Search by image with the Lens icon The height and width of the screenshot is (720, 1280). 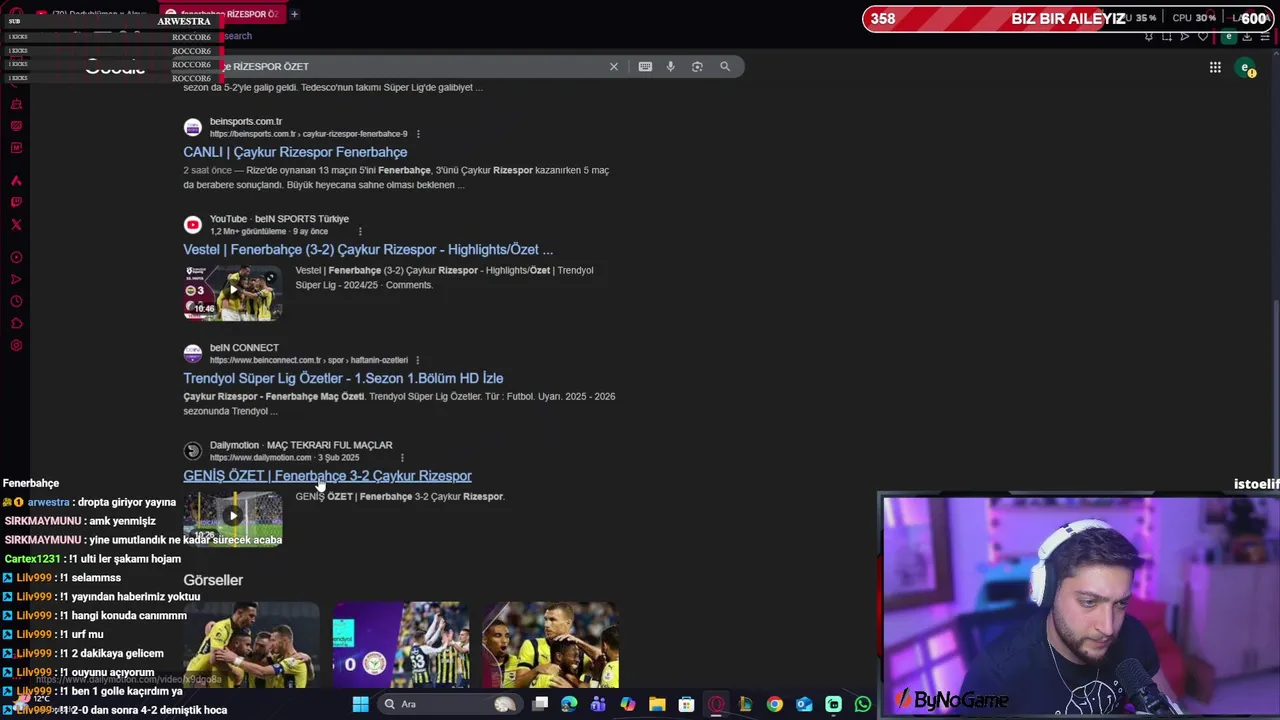[x=697, y=66]
